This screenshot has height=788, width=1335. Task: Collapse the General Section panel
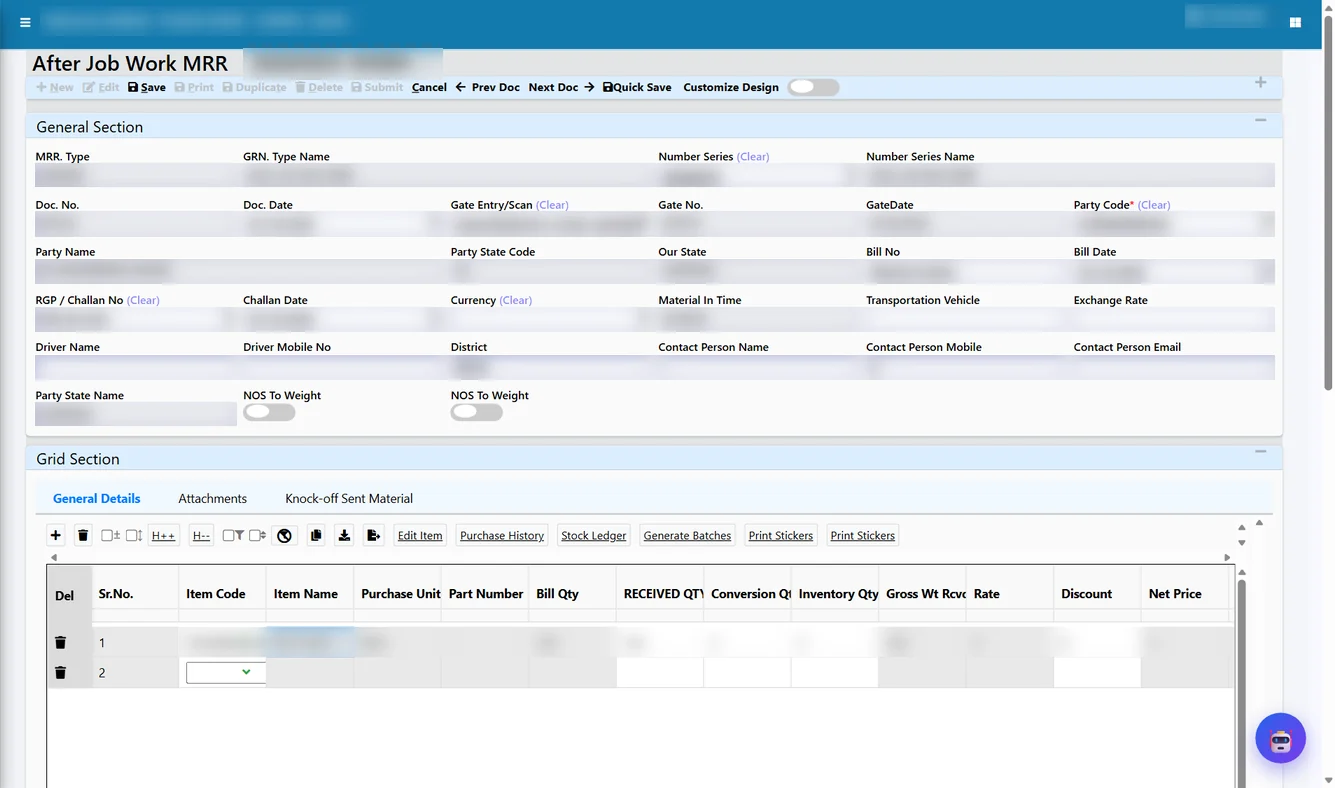click(1261, 120)
